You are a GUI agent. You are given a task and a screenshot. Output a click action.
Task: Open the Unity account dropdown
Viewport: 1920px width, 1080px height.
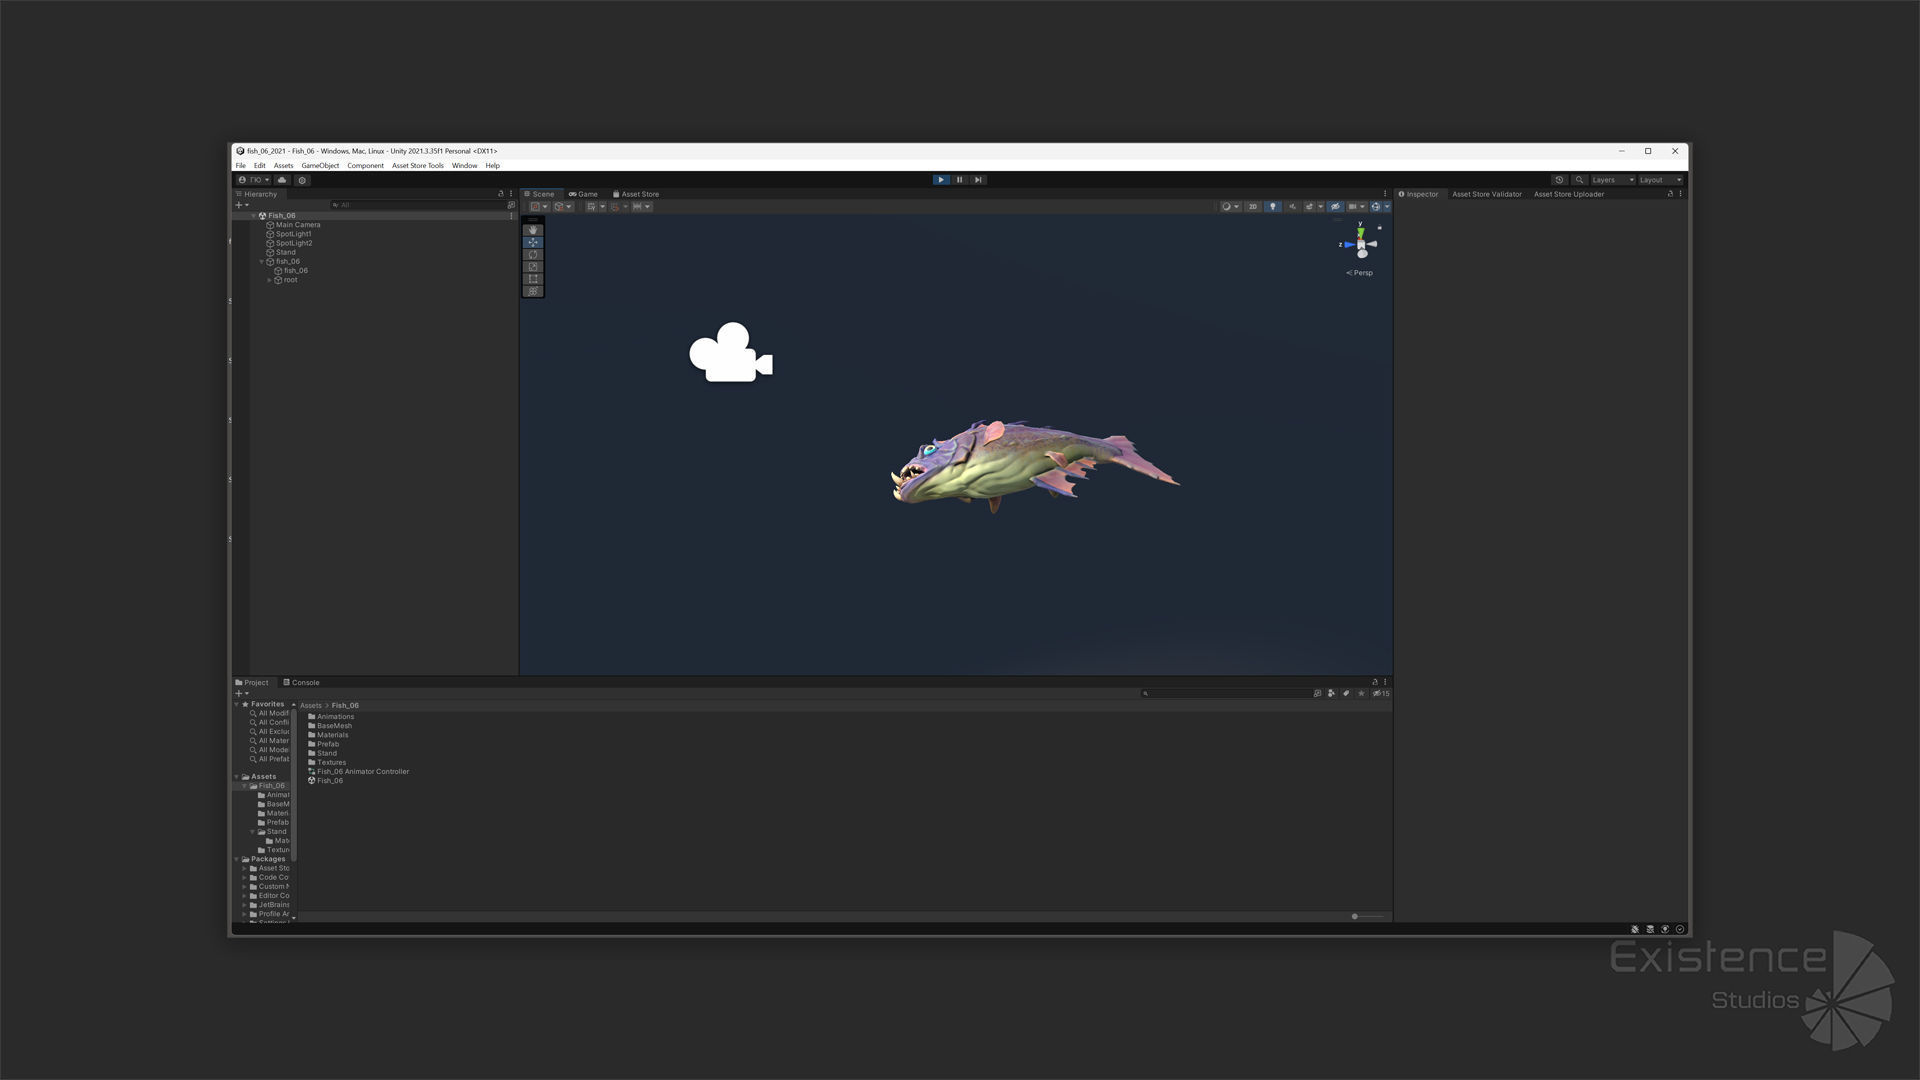coord(254,180)
